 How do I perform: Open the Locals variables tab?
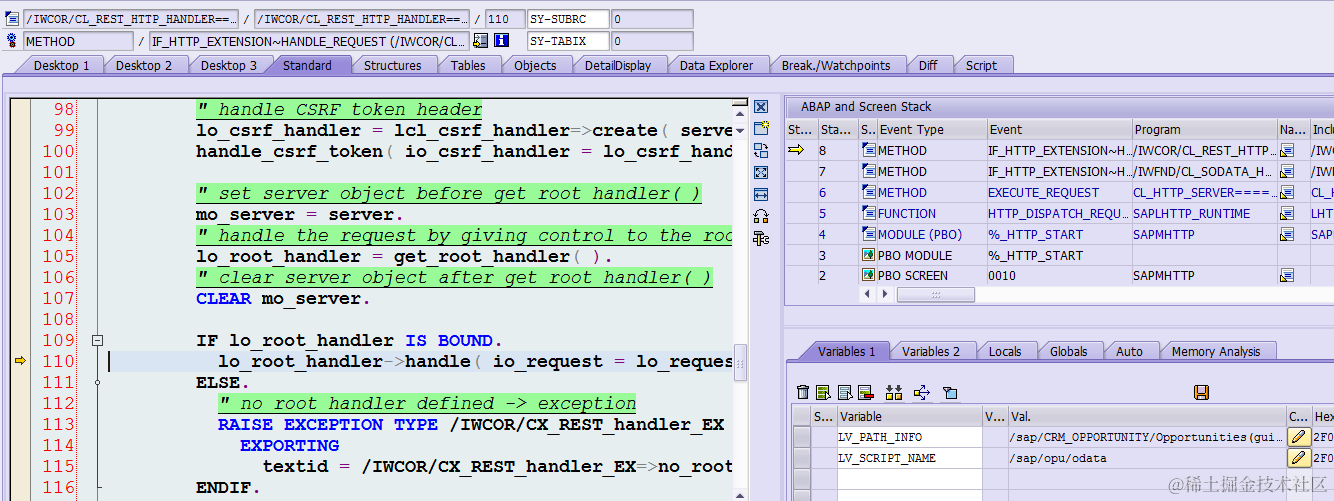click(1005, 351)
